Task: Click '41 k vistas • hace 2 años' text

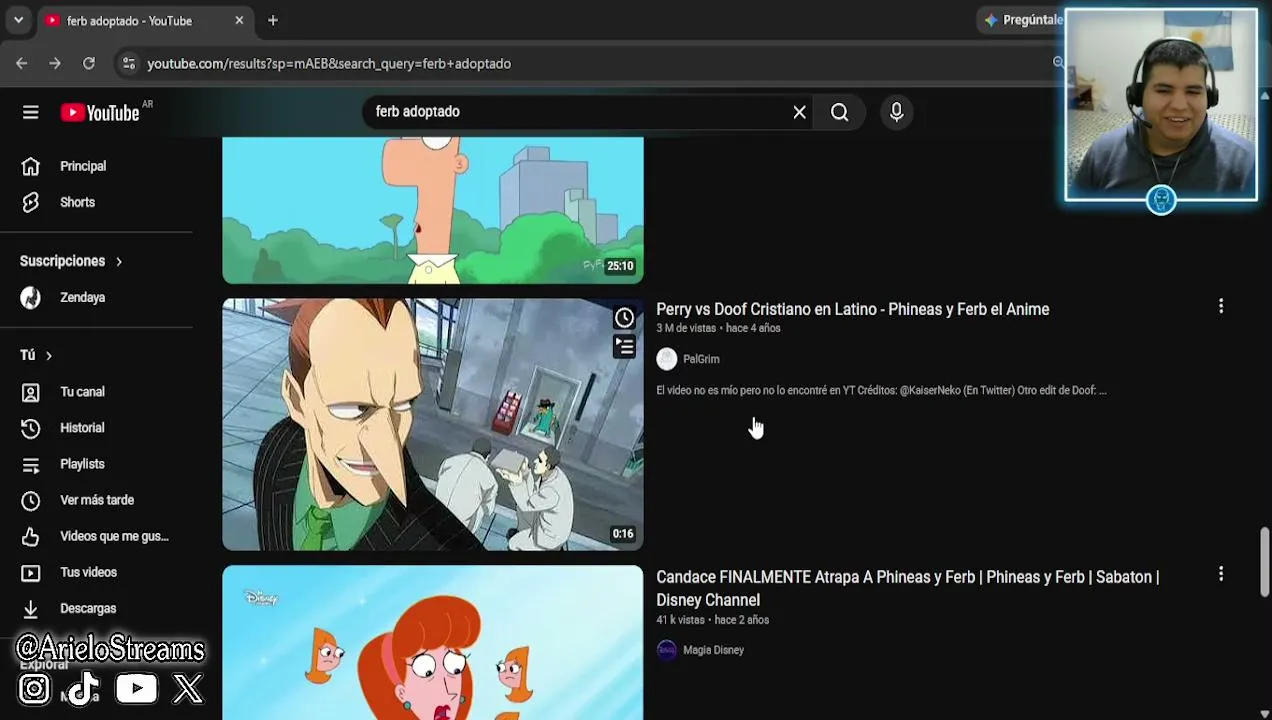Action: point(712,620)
